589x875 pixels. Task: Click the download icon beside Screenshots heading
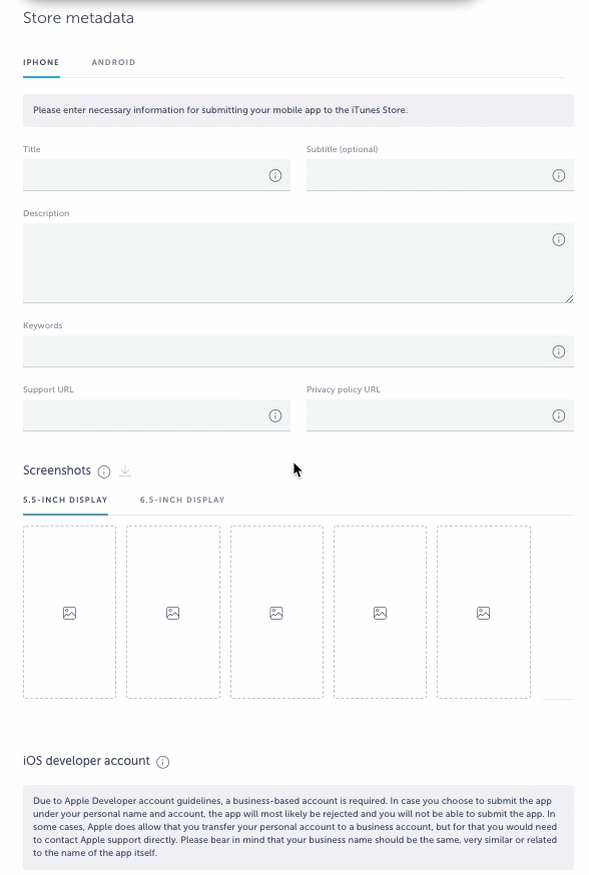pyautogui.click(x=125, y=471)
